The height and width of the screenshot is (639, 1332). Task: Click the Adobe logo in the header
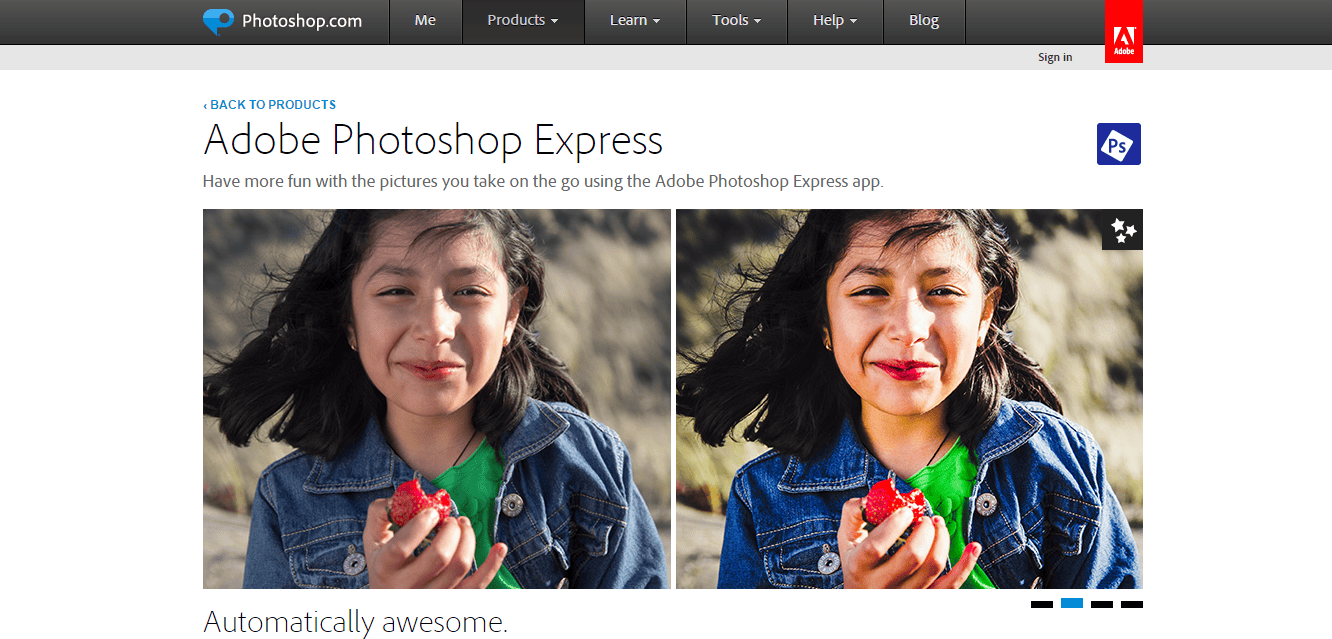(x=1124, y=32)
